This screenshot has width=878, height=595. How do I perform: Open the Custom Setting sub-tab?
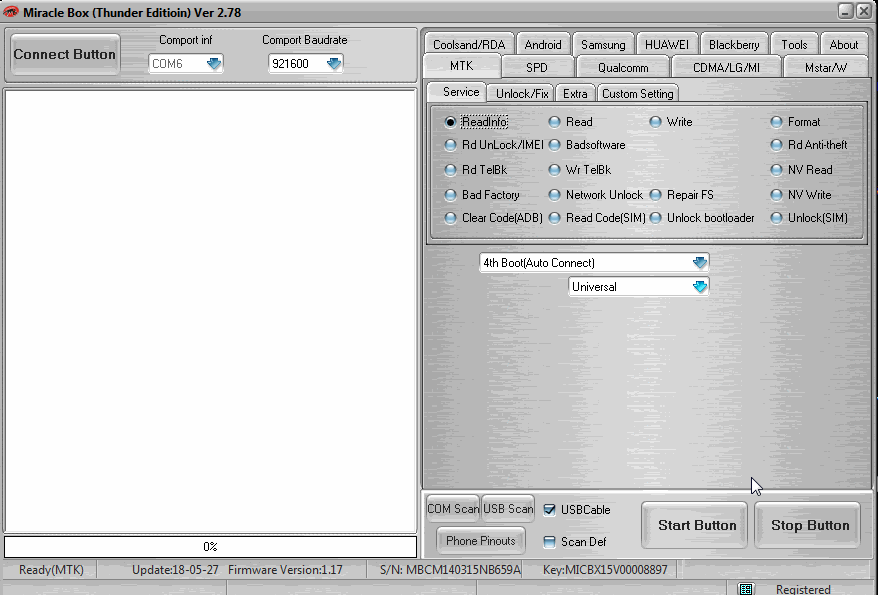pyautogui.click(x=638, y=93)
